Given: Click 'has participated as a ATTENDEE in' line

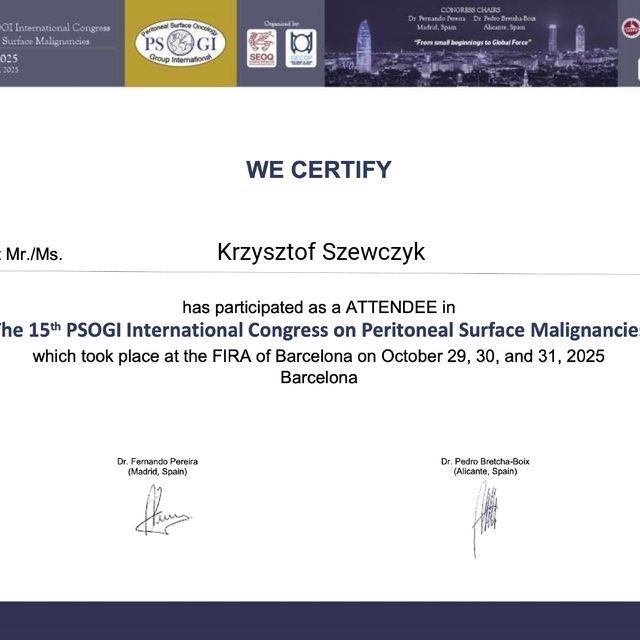Looking at the screenshot, I should [x=319, y=307].
